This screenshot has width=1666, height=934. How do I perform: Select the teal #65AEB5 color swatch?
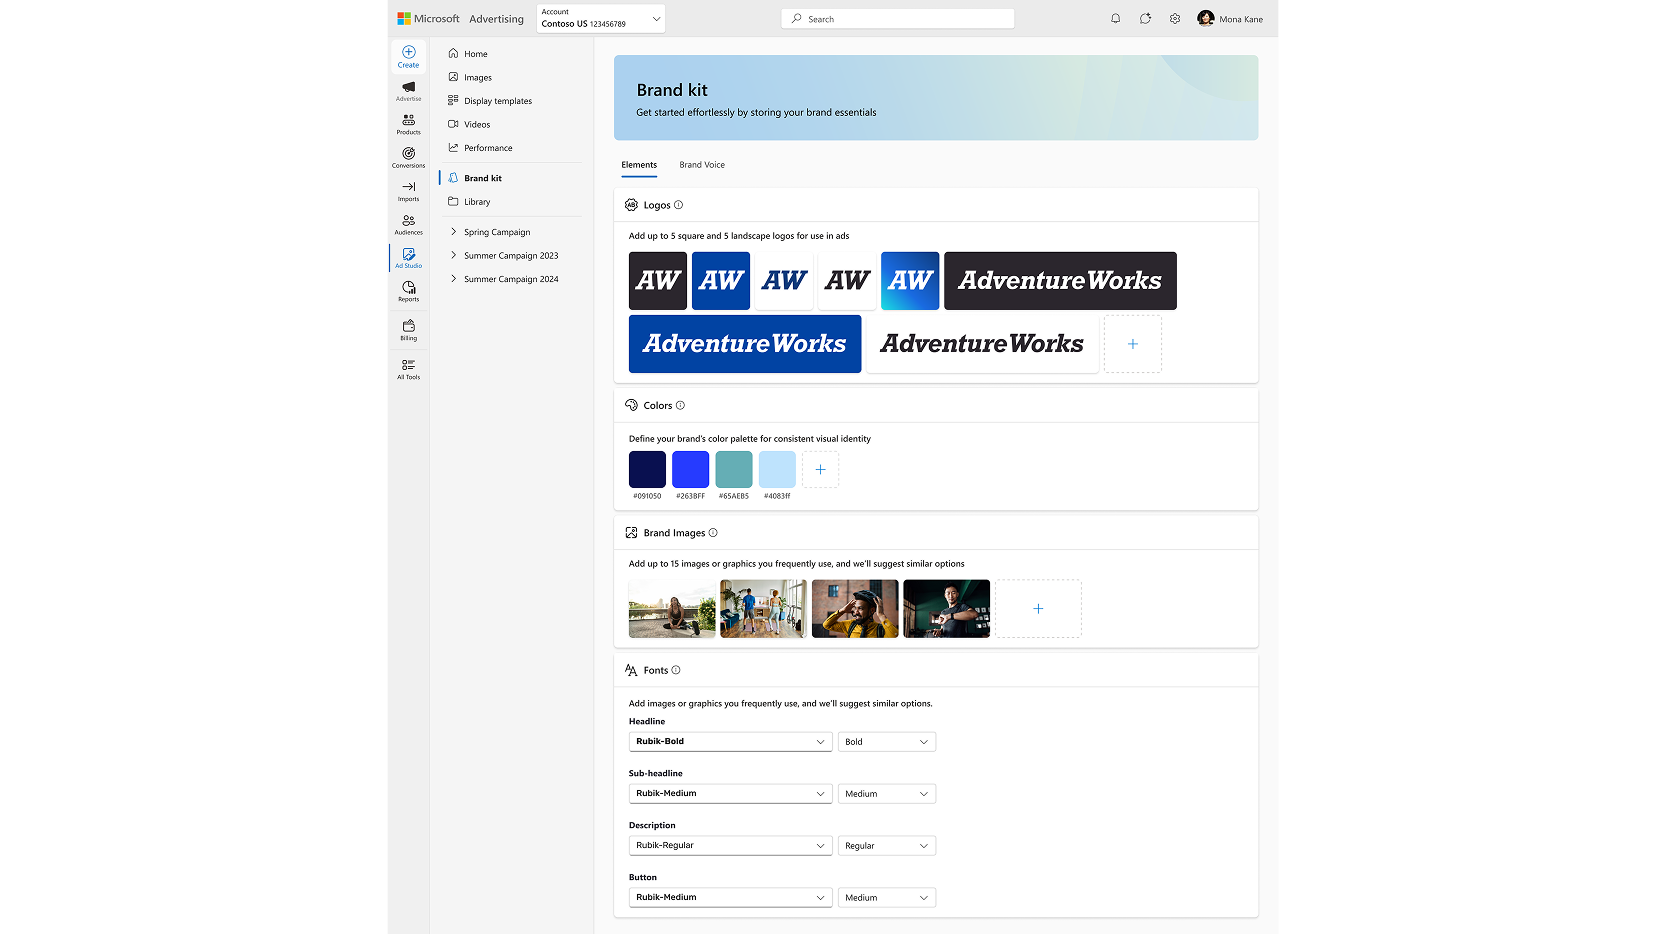(733, 470)
